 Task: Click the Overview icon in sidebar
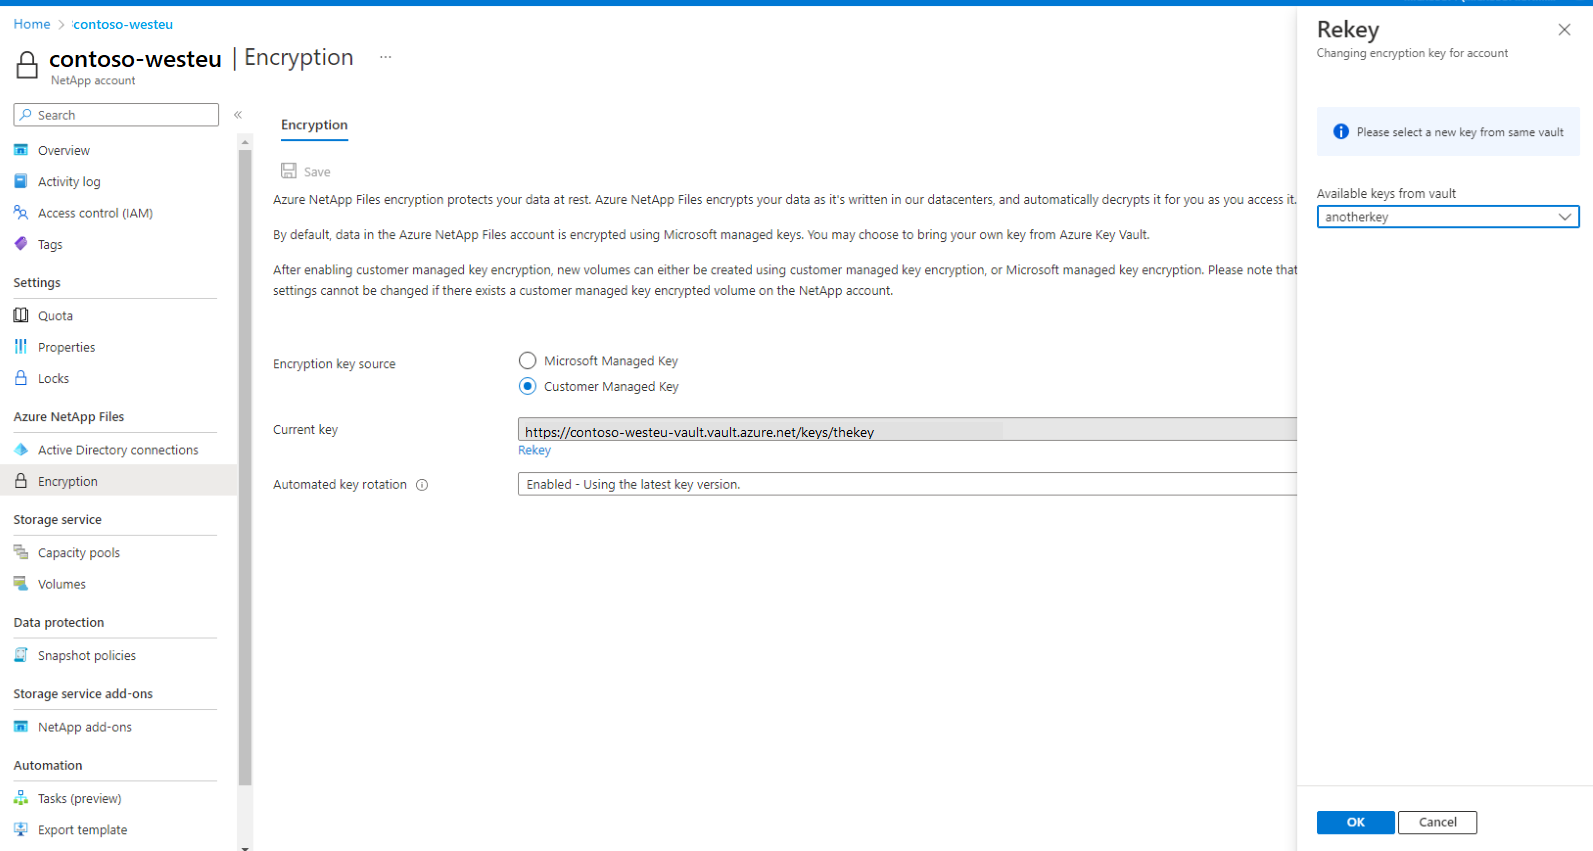(x=21, y=150)
